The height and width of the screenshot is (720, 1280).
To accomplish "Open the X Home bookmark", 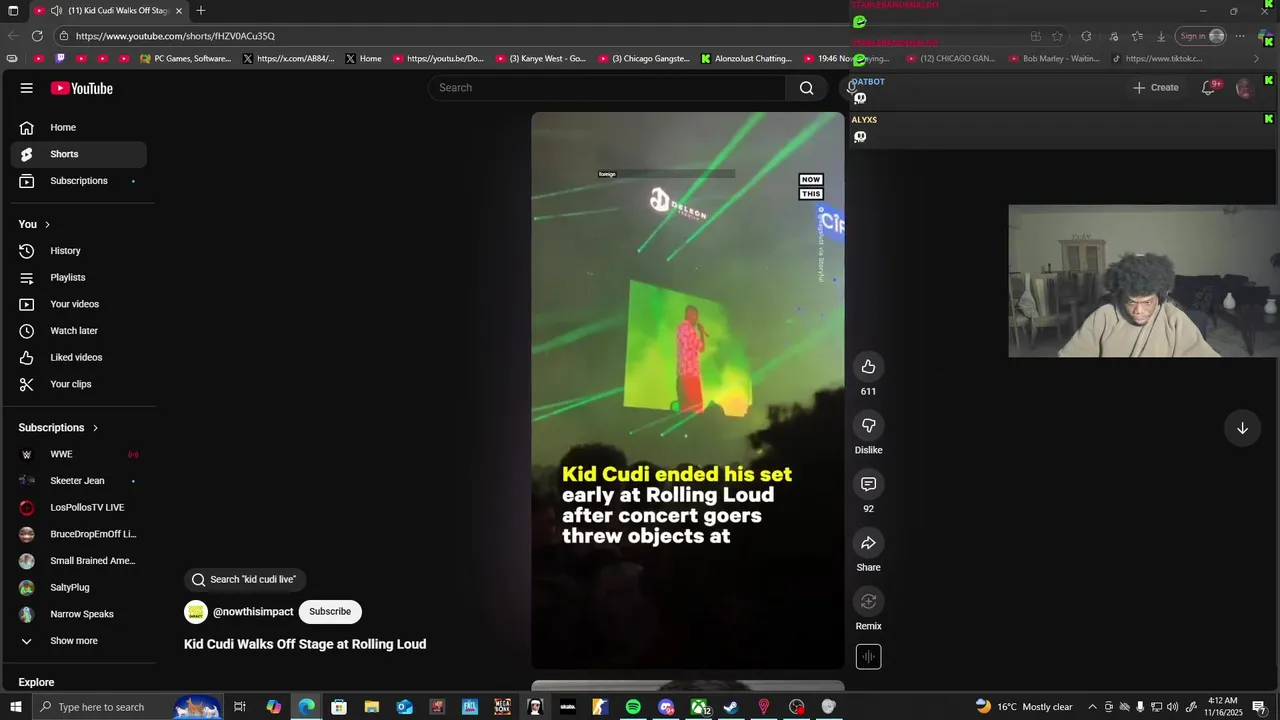I will pyautogui.click(x=363, y=59).
